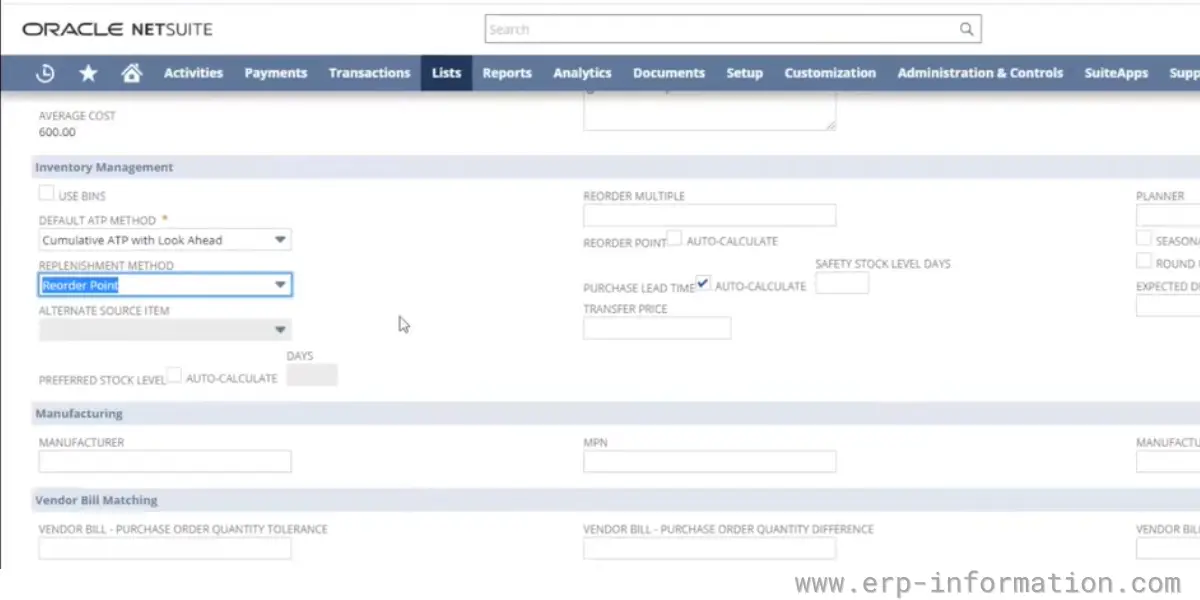Click the search magnifier icon
The height and width of the screenshot is (600, 1200).
coord(966,29)
